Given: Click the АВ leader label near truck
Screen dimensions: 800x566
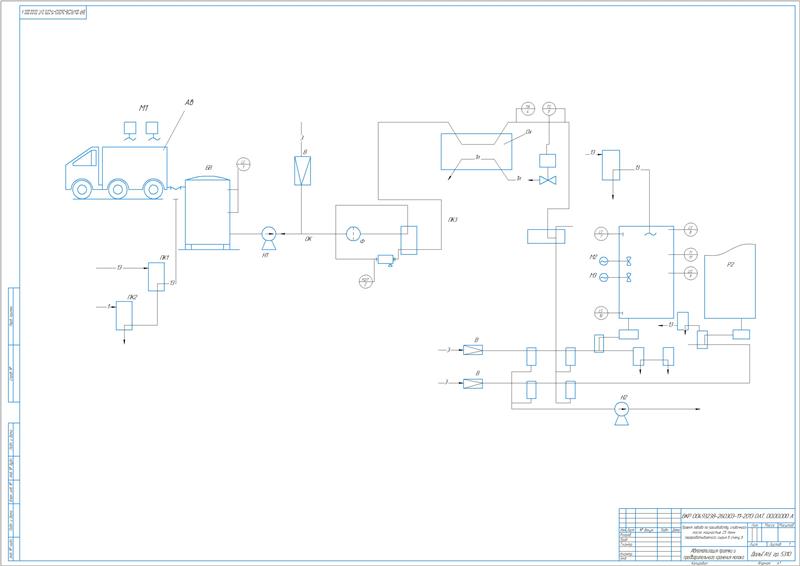Looking at the screenshot, I should pos(189,103).
